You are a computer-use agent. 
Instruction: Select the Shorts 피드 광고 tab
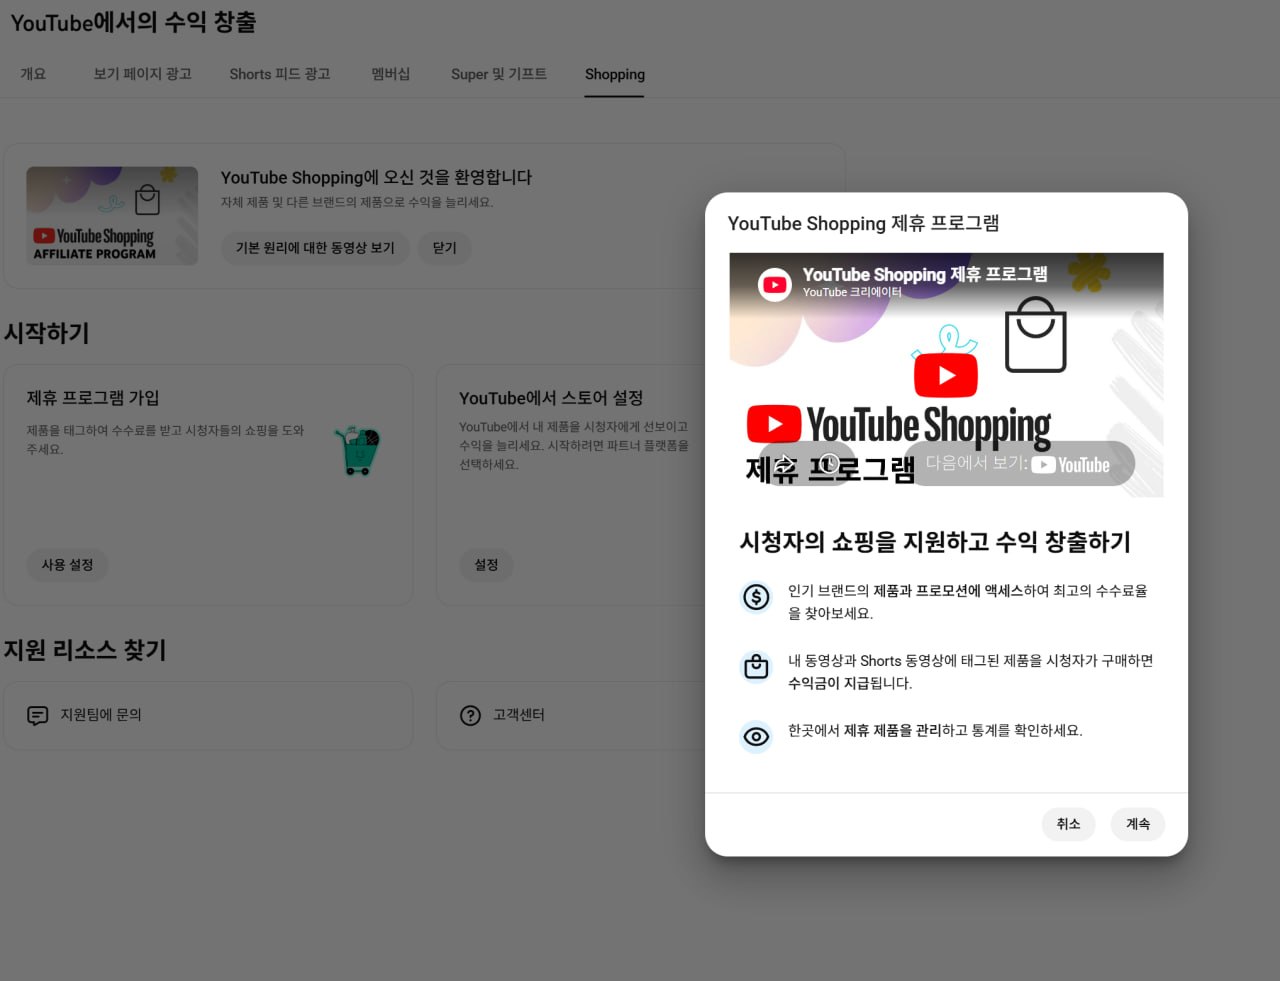[x=280, y=74]
